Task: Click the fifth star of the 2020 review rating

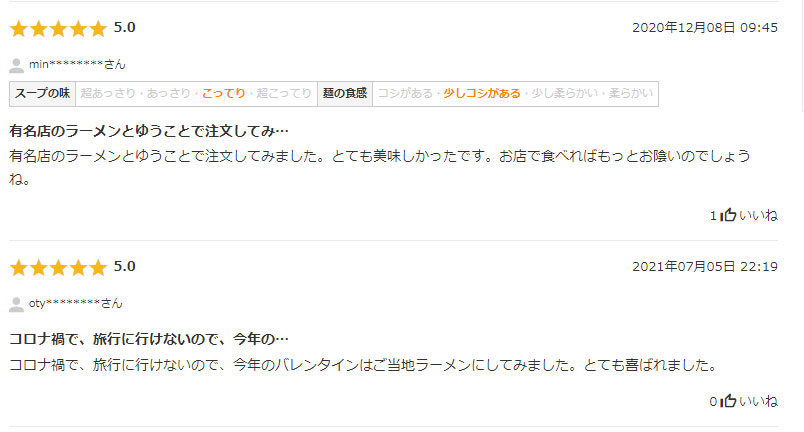Action: 97,28
